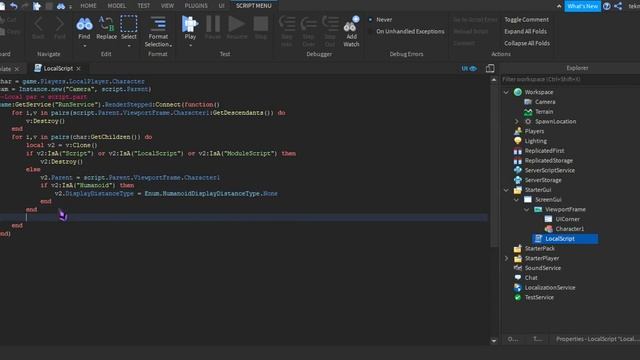Viewport: 640px width, 360px height.
Task: Click the Pause button
Action: tap(213, 28)
